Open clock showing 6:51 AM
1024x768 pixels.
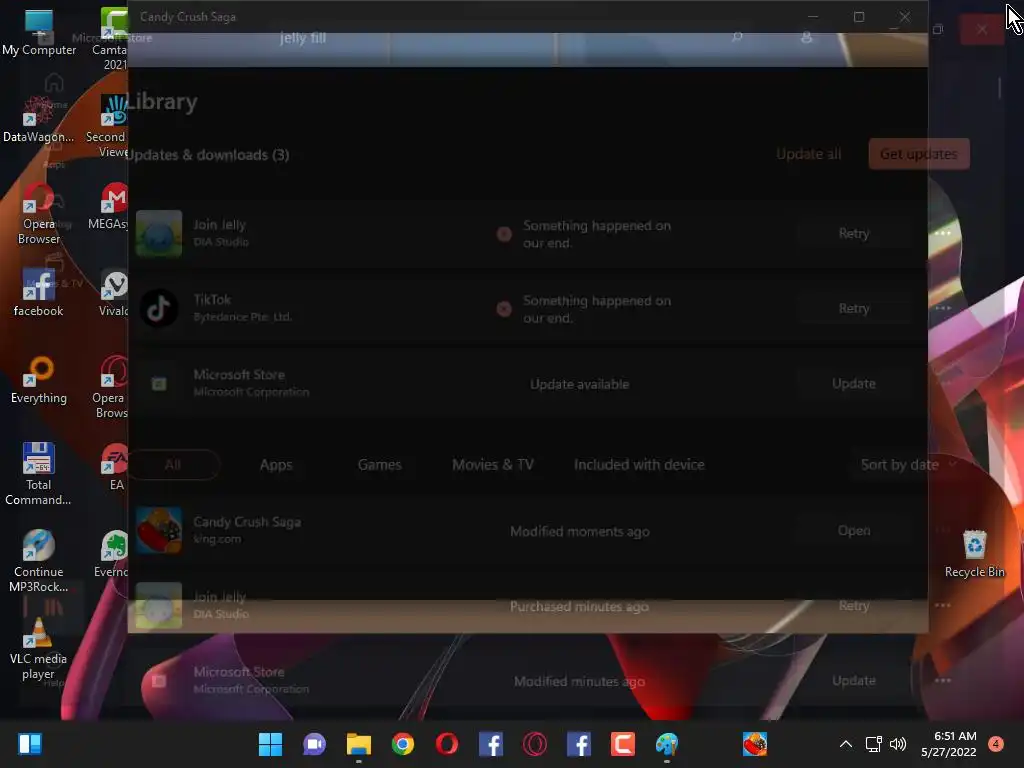949,744
